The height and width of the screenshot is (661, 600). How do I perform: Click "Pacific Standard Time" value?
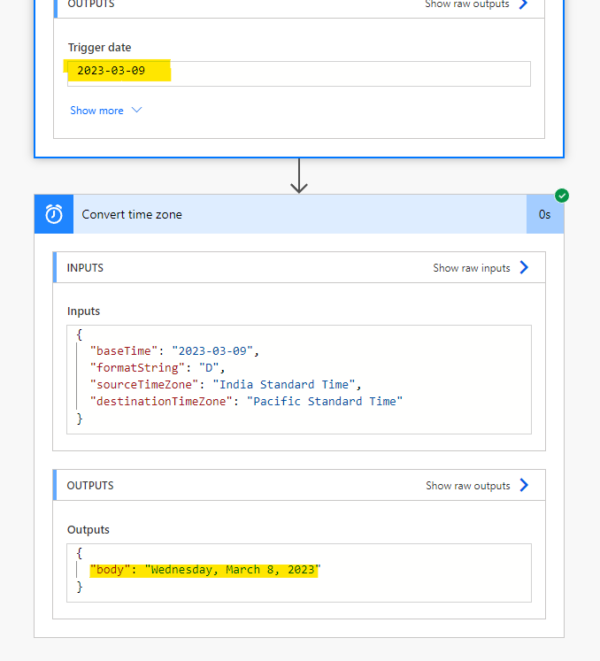click(x=325, y=401)
